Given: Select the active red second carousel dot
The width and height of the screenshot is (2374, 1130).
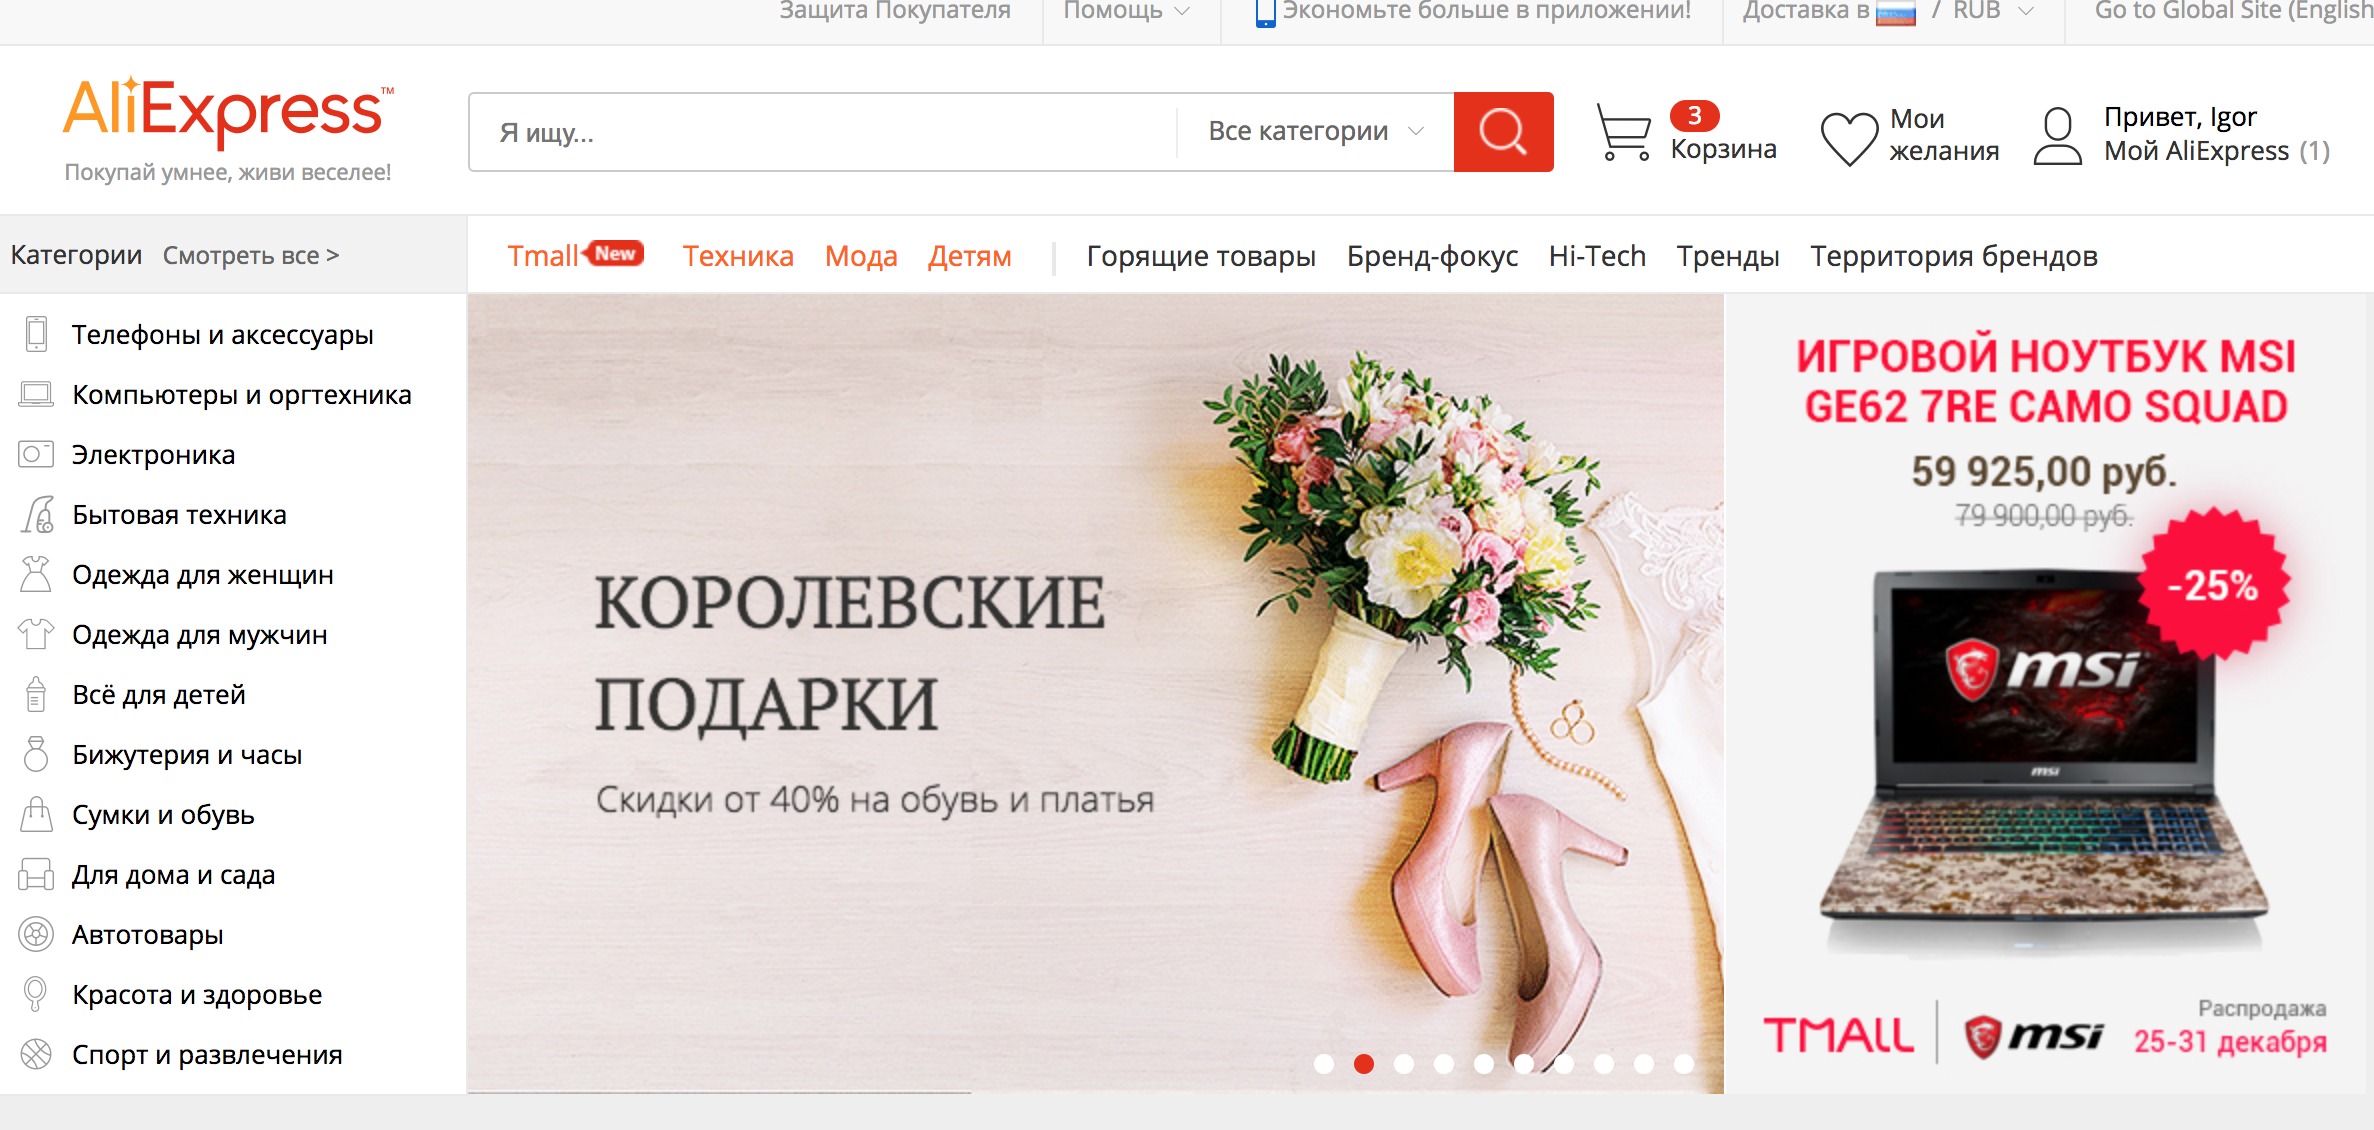Looking at the screenshot, I should coord(1364,1064).
